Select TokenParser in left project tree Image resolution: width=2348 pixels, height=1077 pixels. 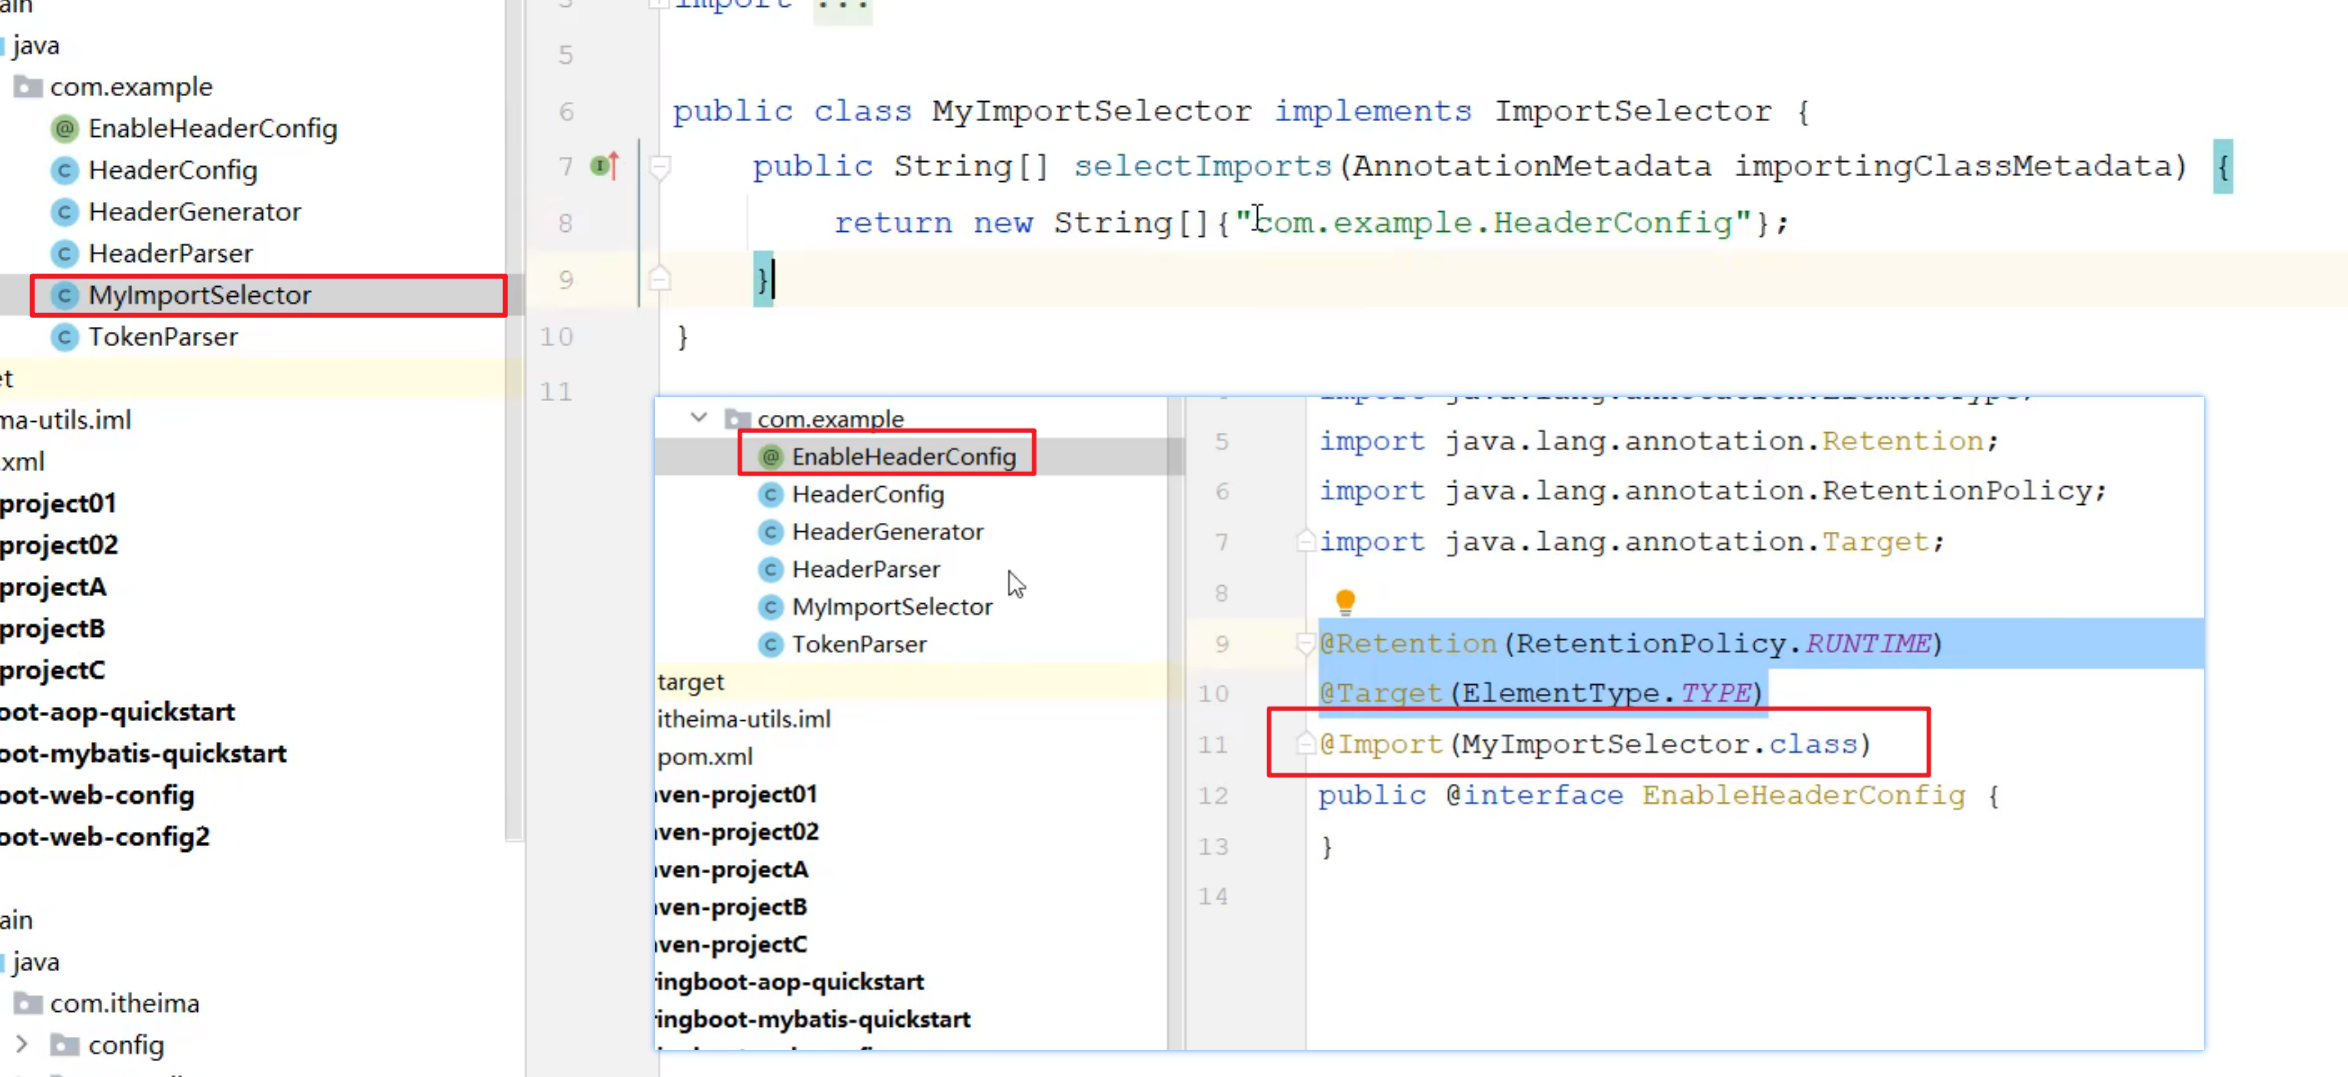[163, 338]
